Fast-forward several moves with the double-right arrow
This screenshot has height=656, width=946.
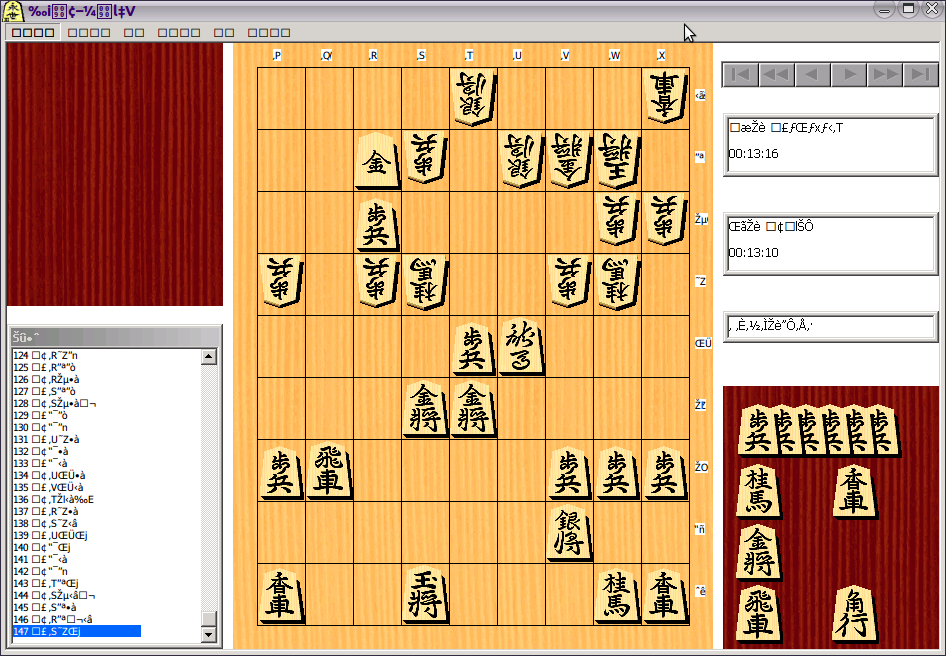pyautogui.click(x=885, y=75)
